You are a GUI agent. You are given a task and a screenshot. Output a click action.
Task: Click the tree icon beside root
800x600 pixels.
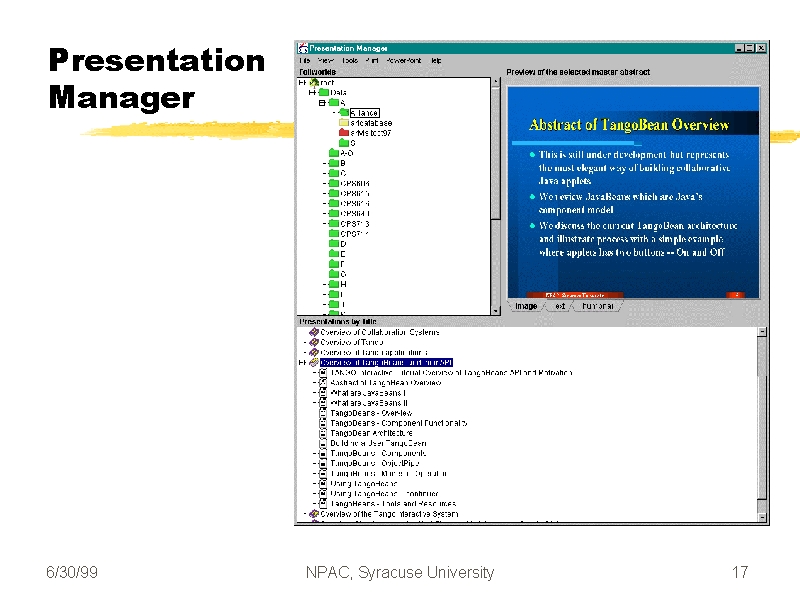pyautogui.click(x=315, y=83)
